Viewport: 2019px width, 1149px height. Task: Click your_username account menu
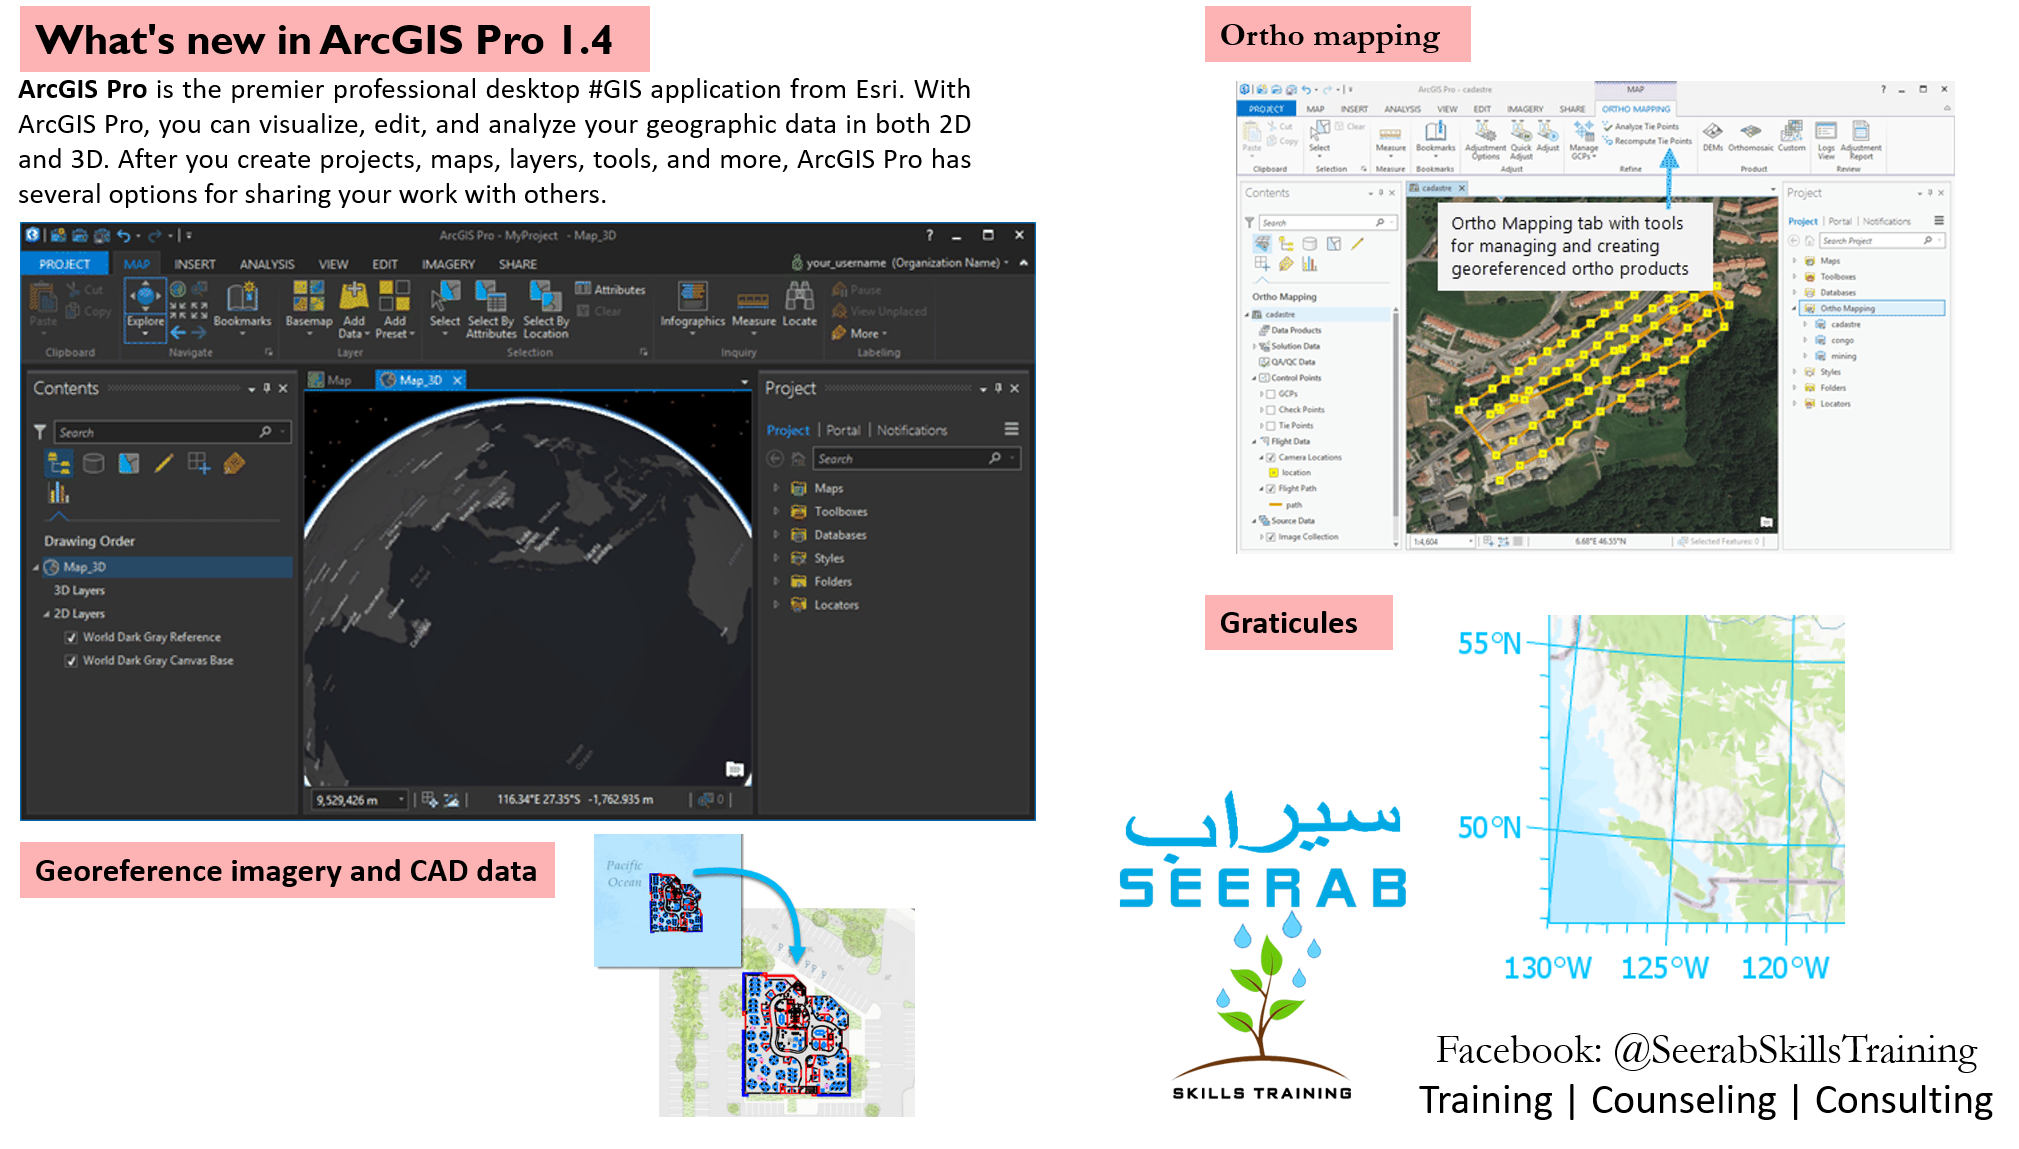[900, 263]
